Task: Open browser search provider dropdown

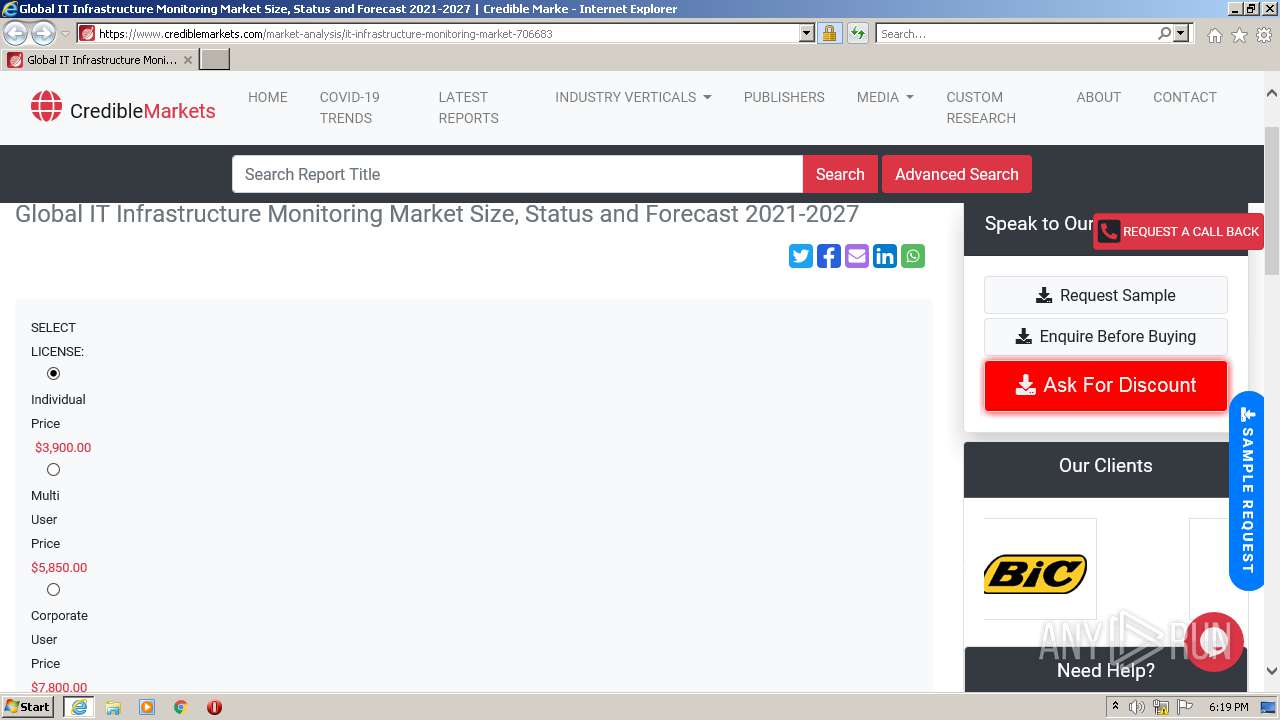Action: (1182, 33)
